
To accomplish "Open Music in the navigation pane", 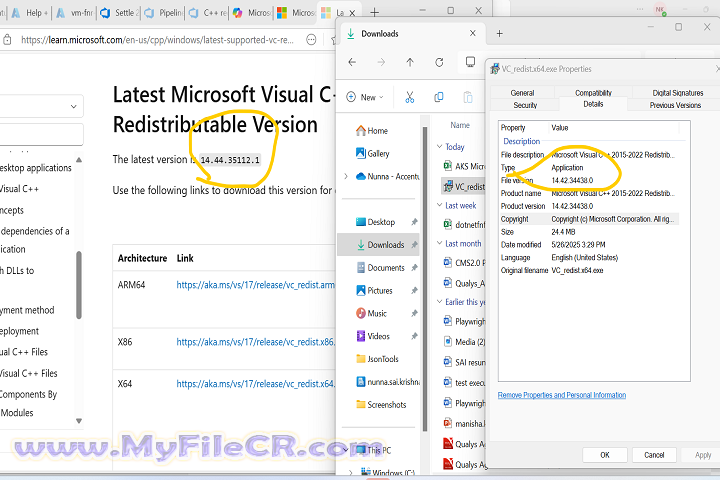I will tap(371, 313).
